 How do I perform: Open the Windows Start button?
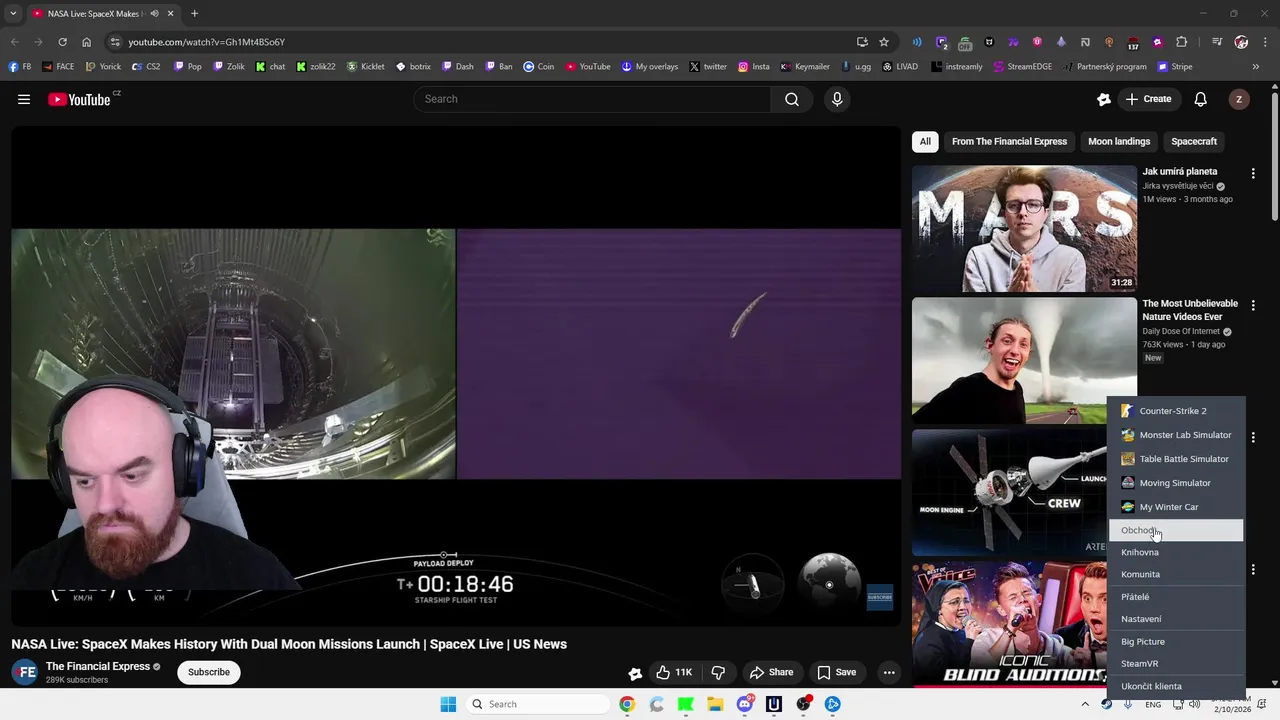(x=448, y=704)
